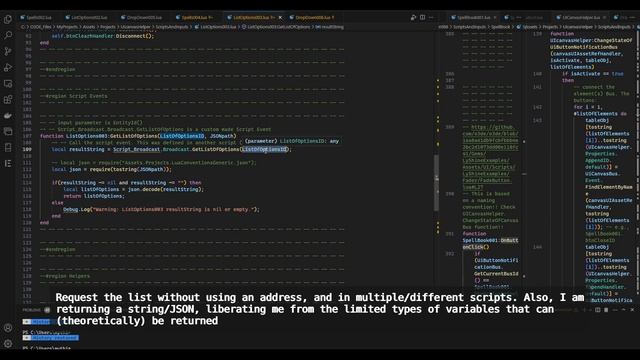The width and height of the screenshot is (640, 360).
Task: Open the Run and Debug view
Action: [8, 67]
